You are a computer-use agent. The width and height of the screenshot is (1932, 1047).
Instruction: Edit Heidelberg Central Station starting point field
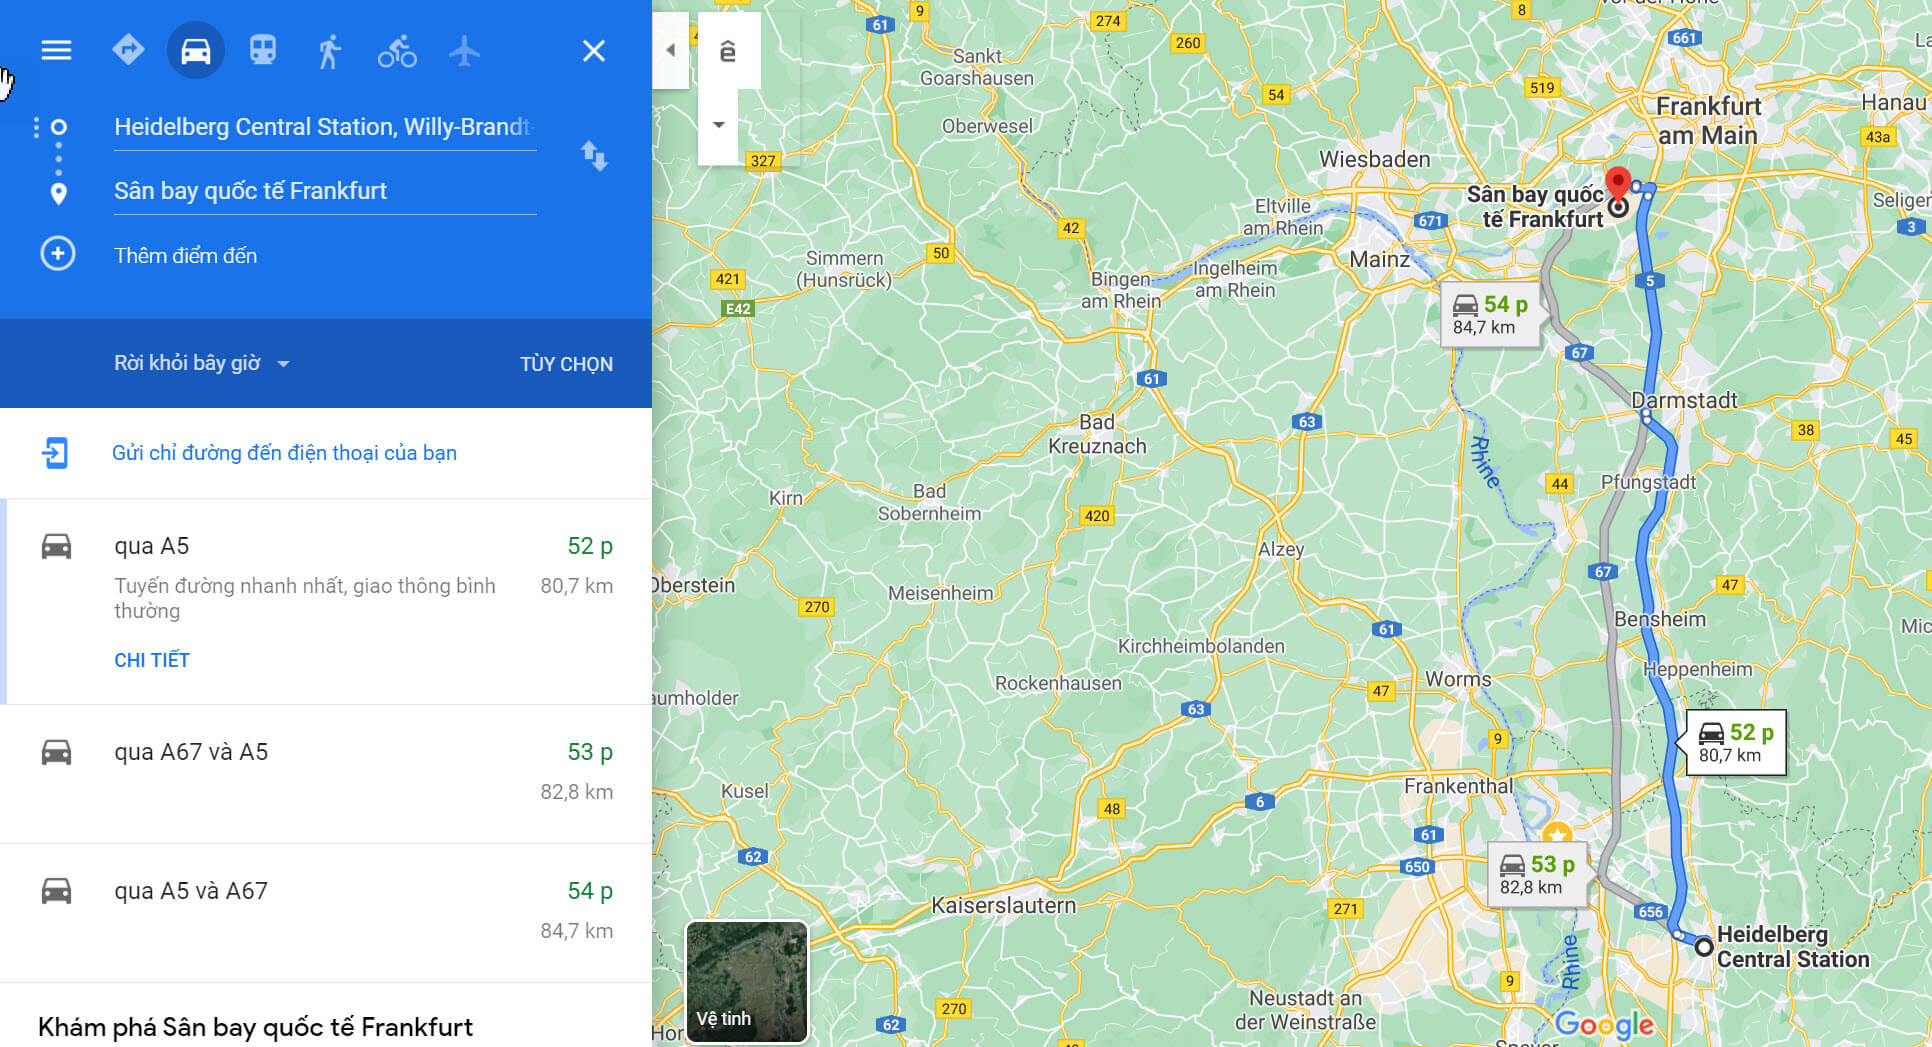point(325,127)
